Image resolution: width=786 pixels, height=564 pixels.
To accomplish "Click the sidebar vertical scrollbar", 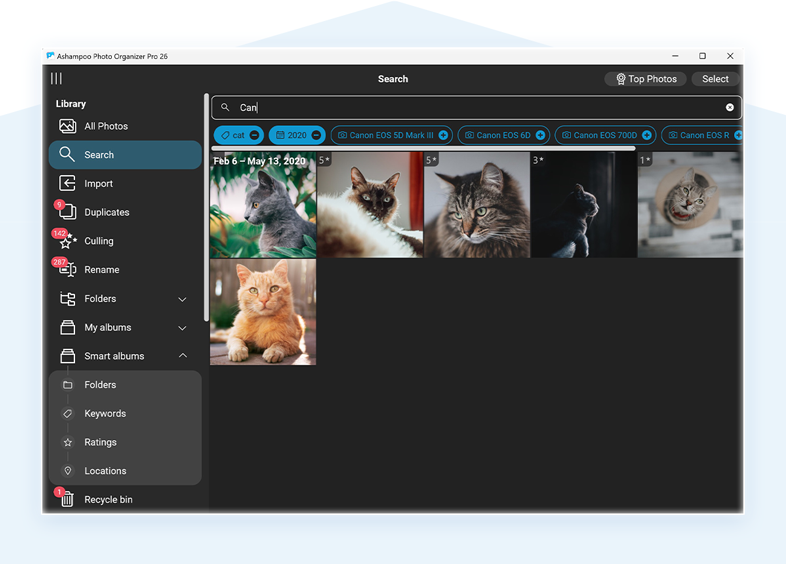I will (206, 207).
